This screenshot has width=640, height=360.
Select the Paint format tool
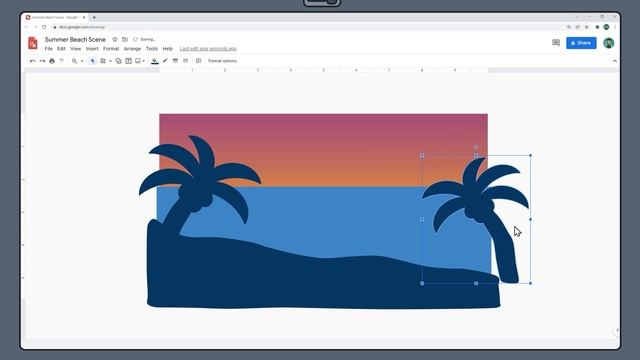click(x=62, y=61)
